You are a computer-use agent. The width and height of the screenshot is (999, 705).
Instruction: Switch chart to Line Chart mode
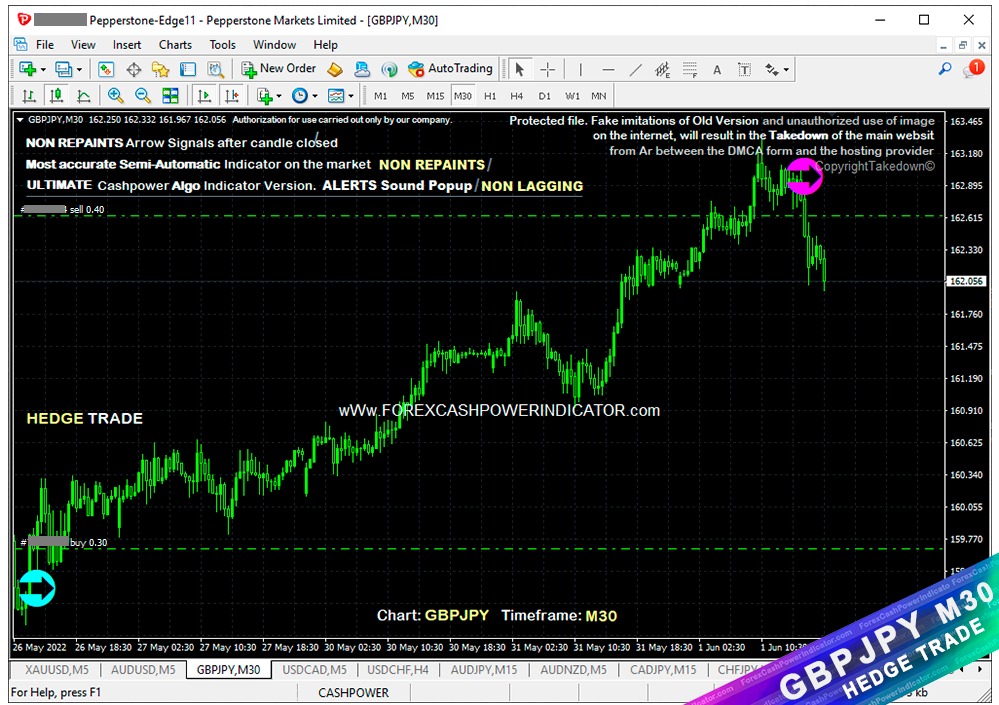(x=83, y=96)
